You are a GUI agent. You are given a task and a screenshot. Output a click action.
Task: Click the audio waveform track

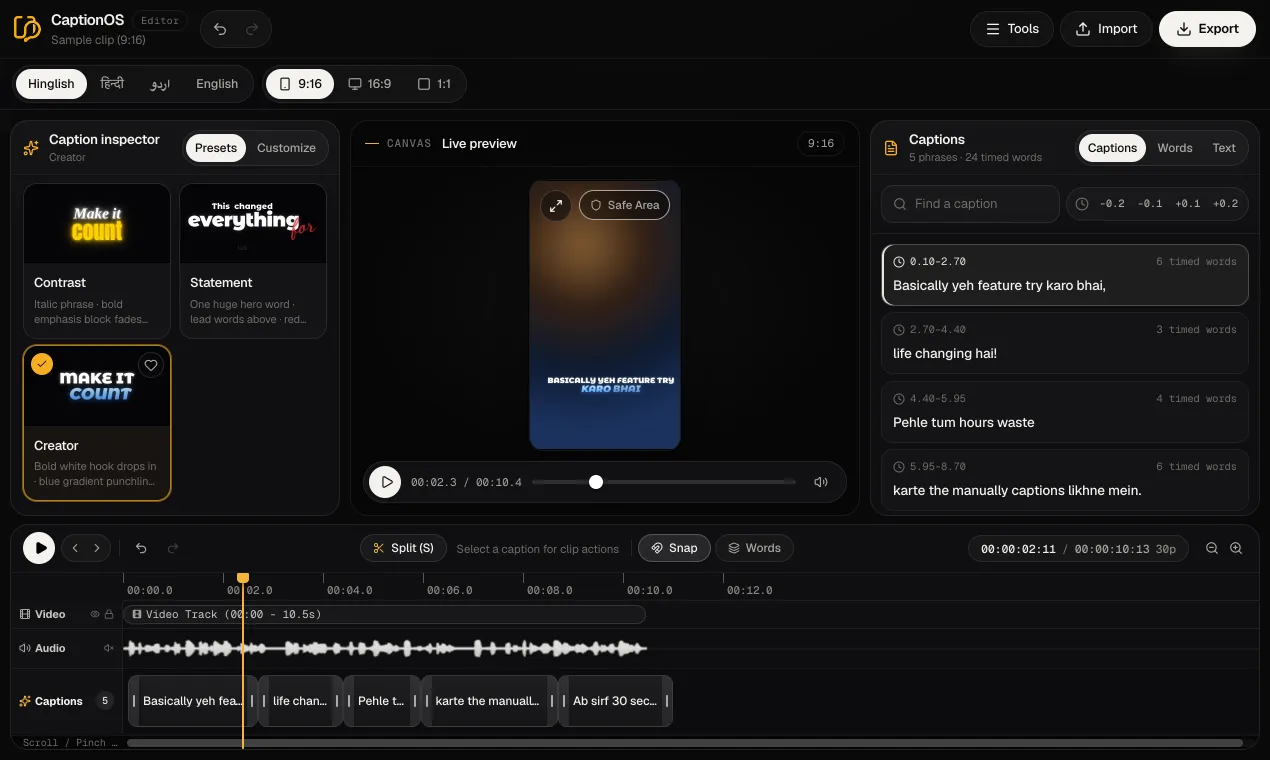coord(385,648)
